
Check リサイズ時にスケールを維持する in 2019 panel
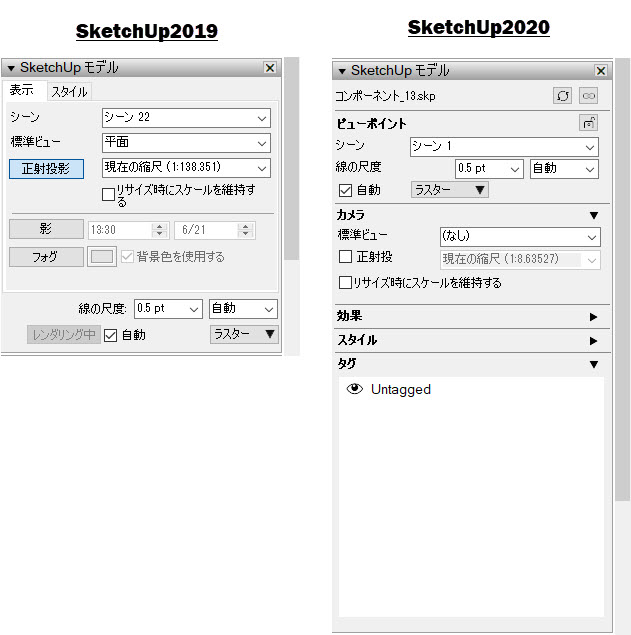(x=108, y=194)
